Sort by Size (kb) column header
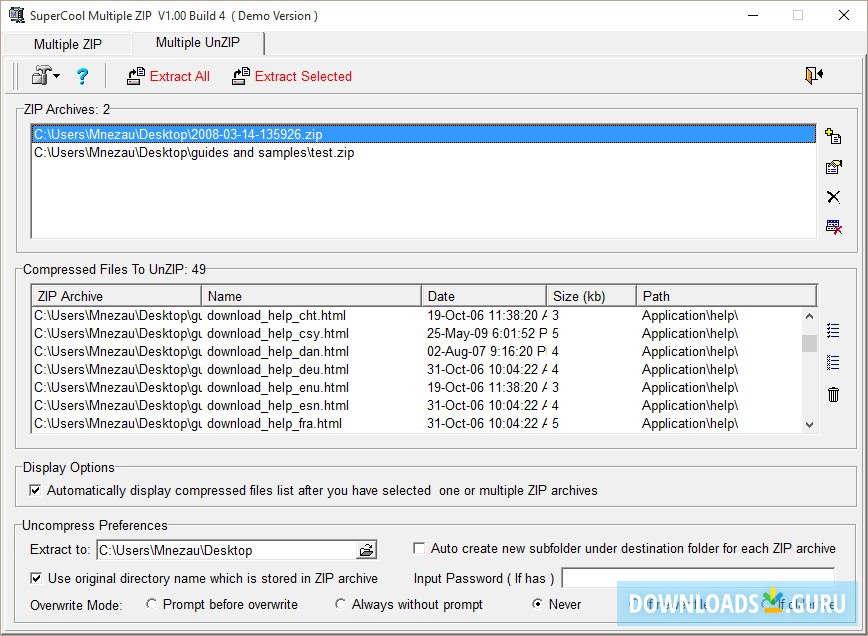Screen dimensions: 868x636 [591, 296]
